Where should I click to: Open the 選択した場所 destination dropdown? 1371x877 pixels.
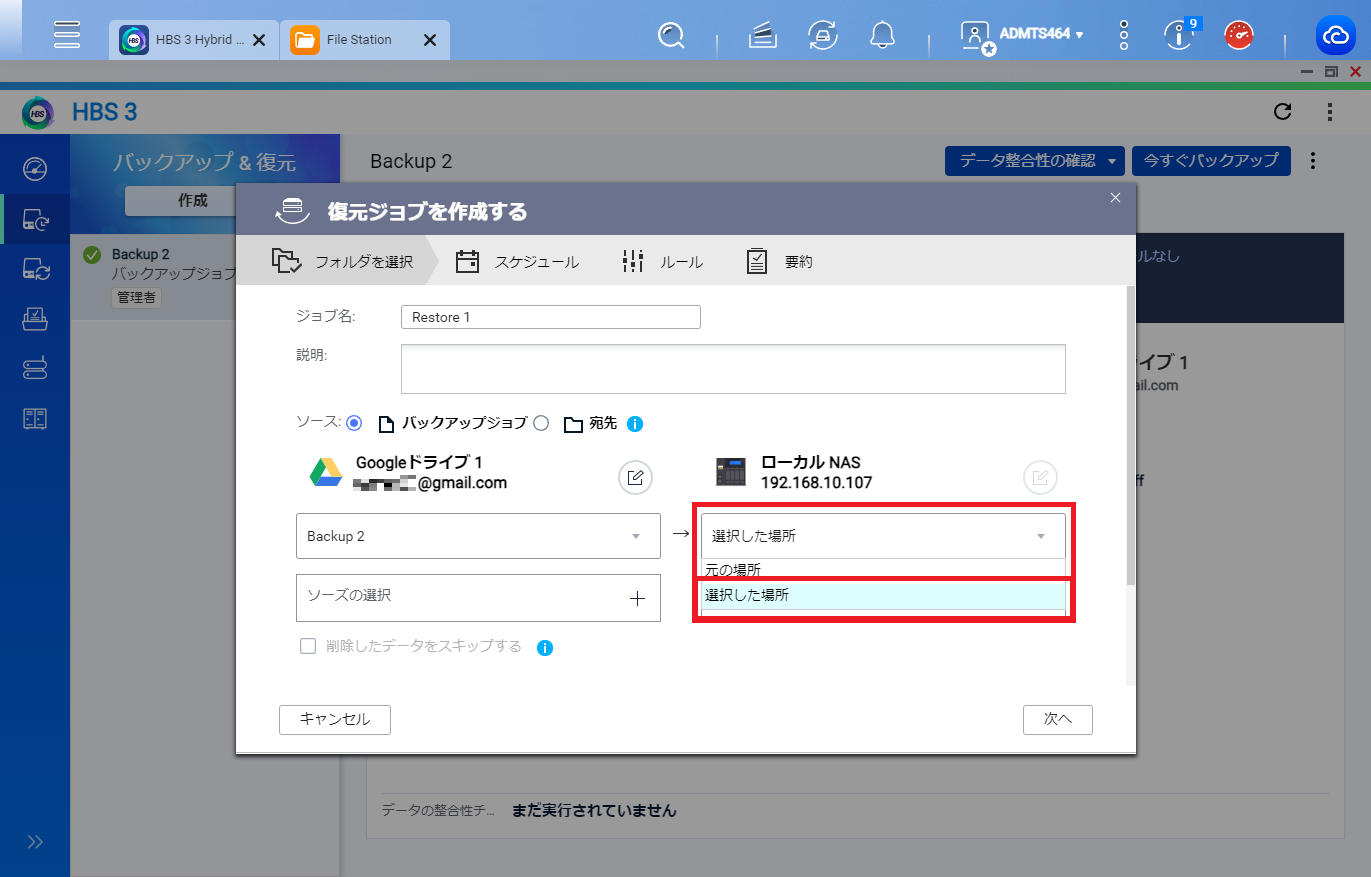tap(883, 536)
